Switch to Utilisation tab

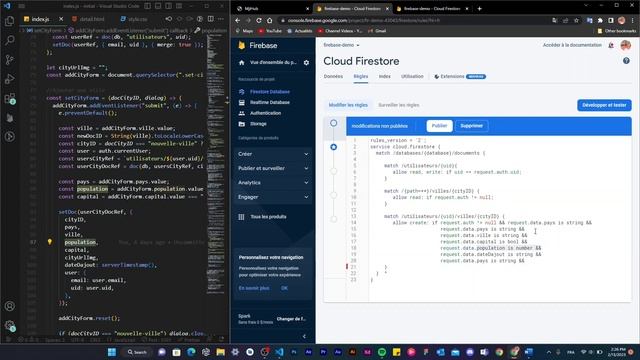412,76
